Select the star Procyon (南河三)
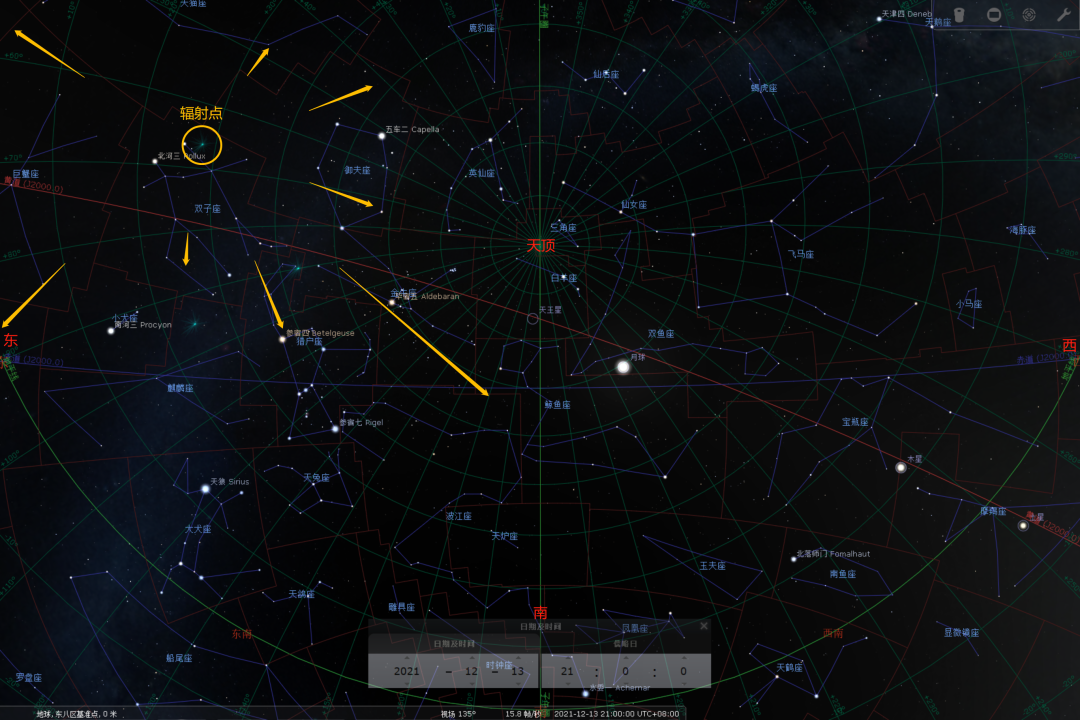Image resolution: width=1080 pixels, height=720 pixels. click(111, 331)
